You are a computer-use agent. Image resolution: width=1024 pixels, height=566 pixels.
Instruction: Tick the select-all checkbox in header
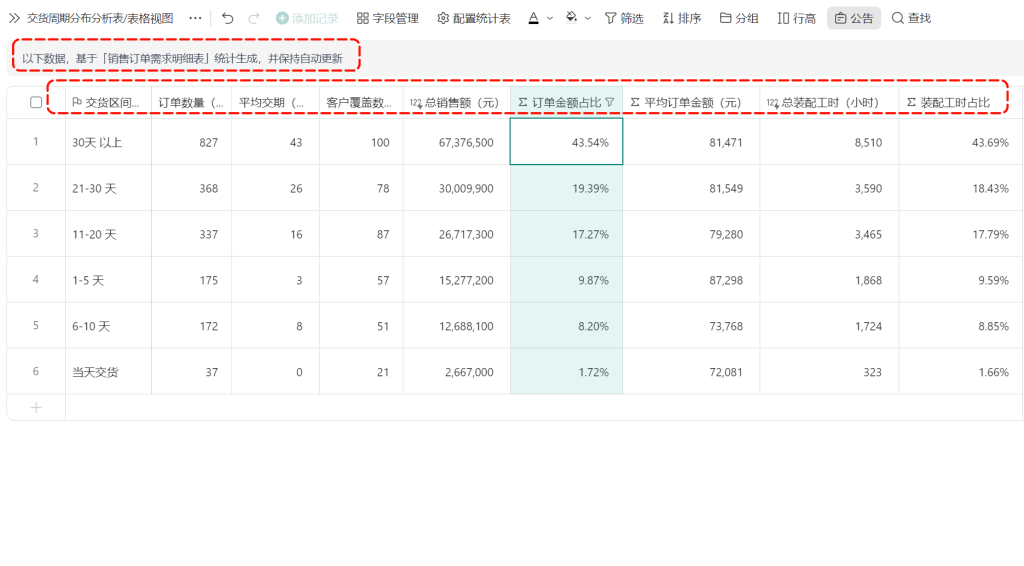36,102
